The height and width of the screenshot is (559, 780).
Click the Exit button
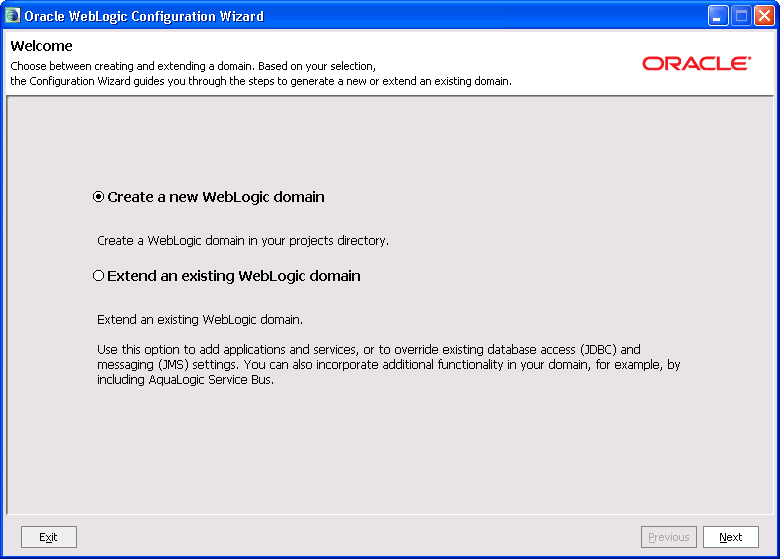click(49, 537)
